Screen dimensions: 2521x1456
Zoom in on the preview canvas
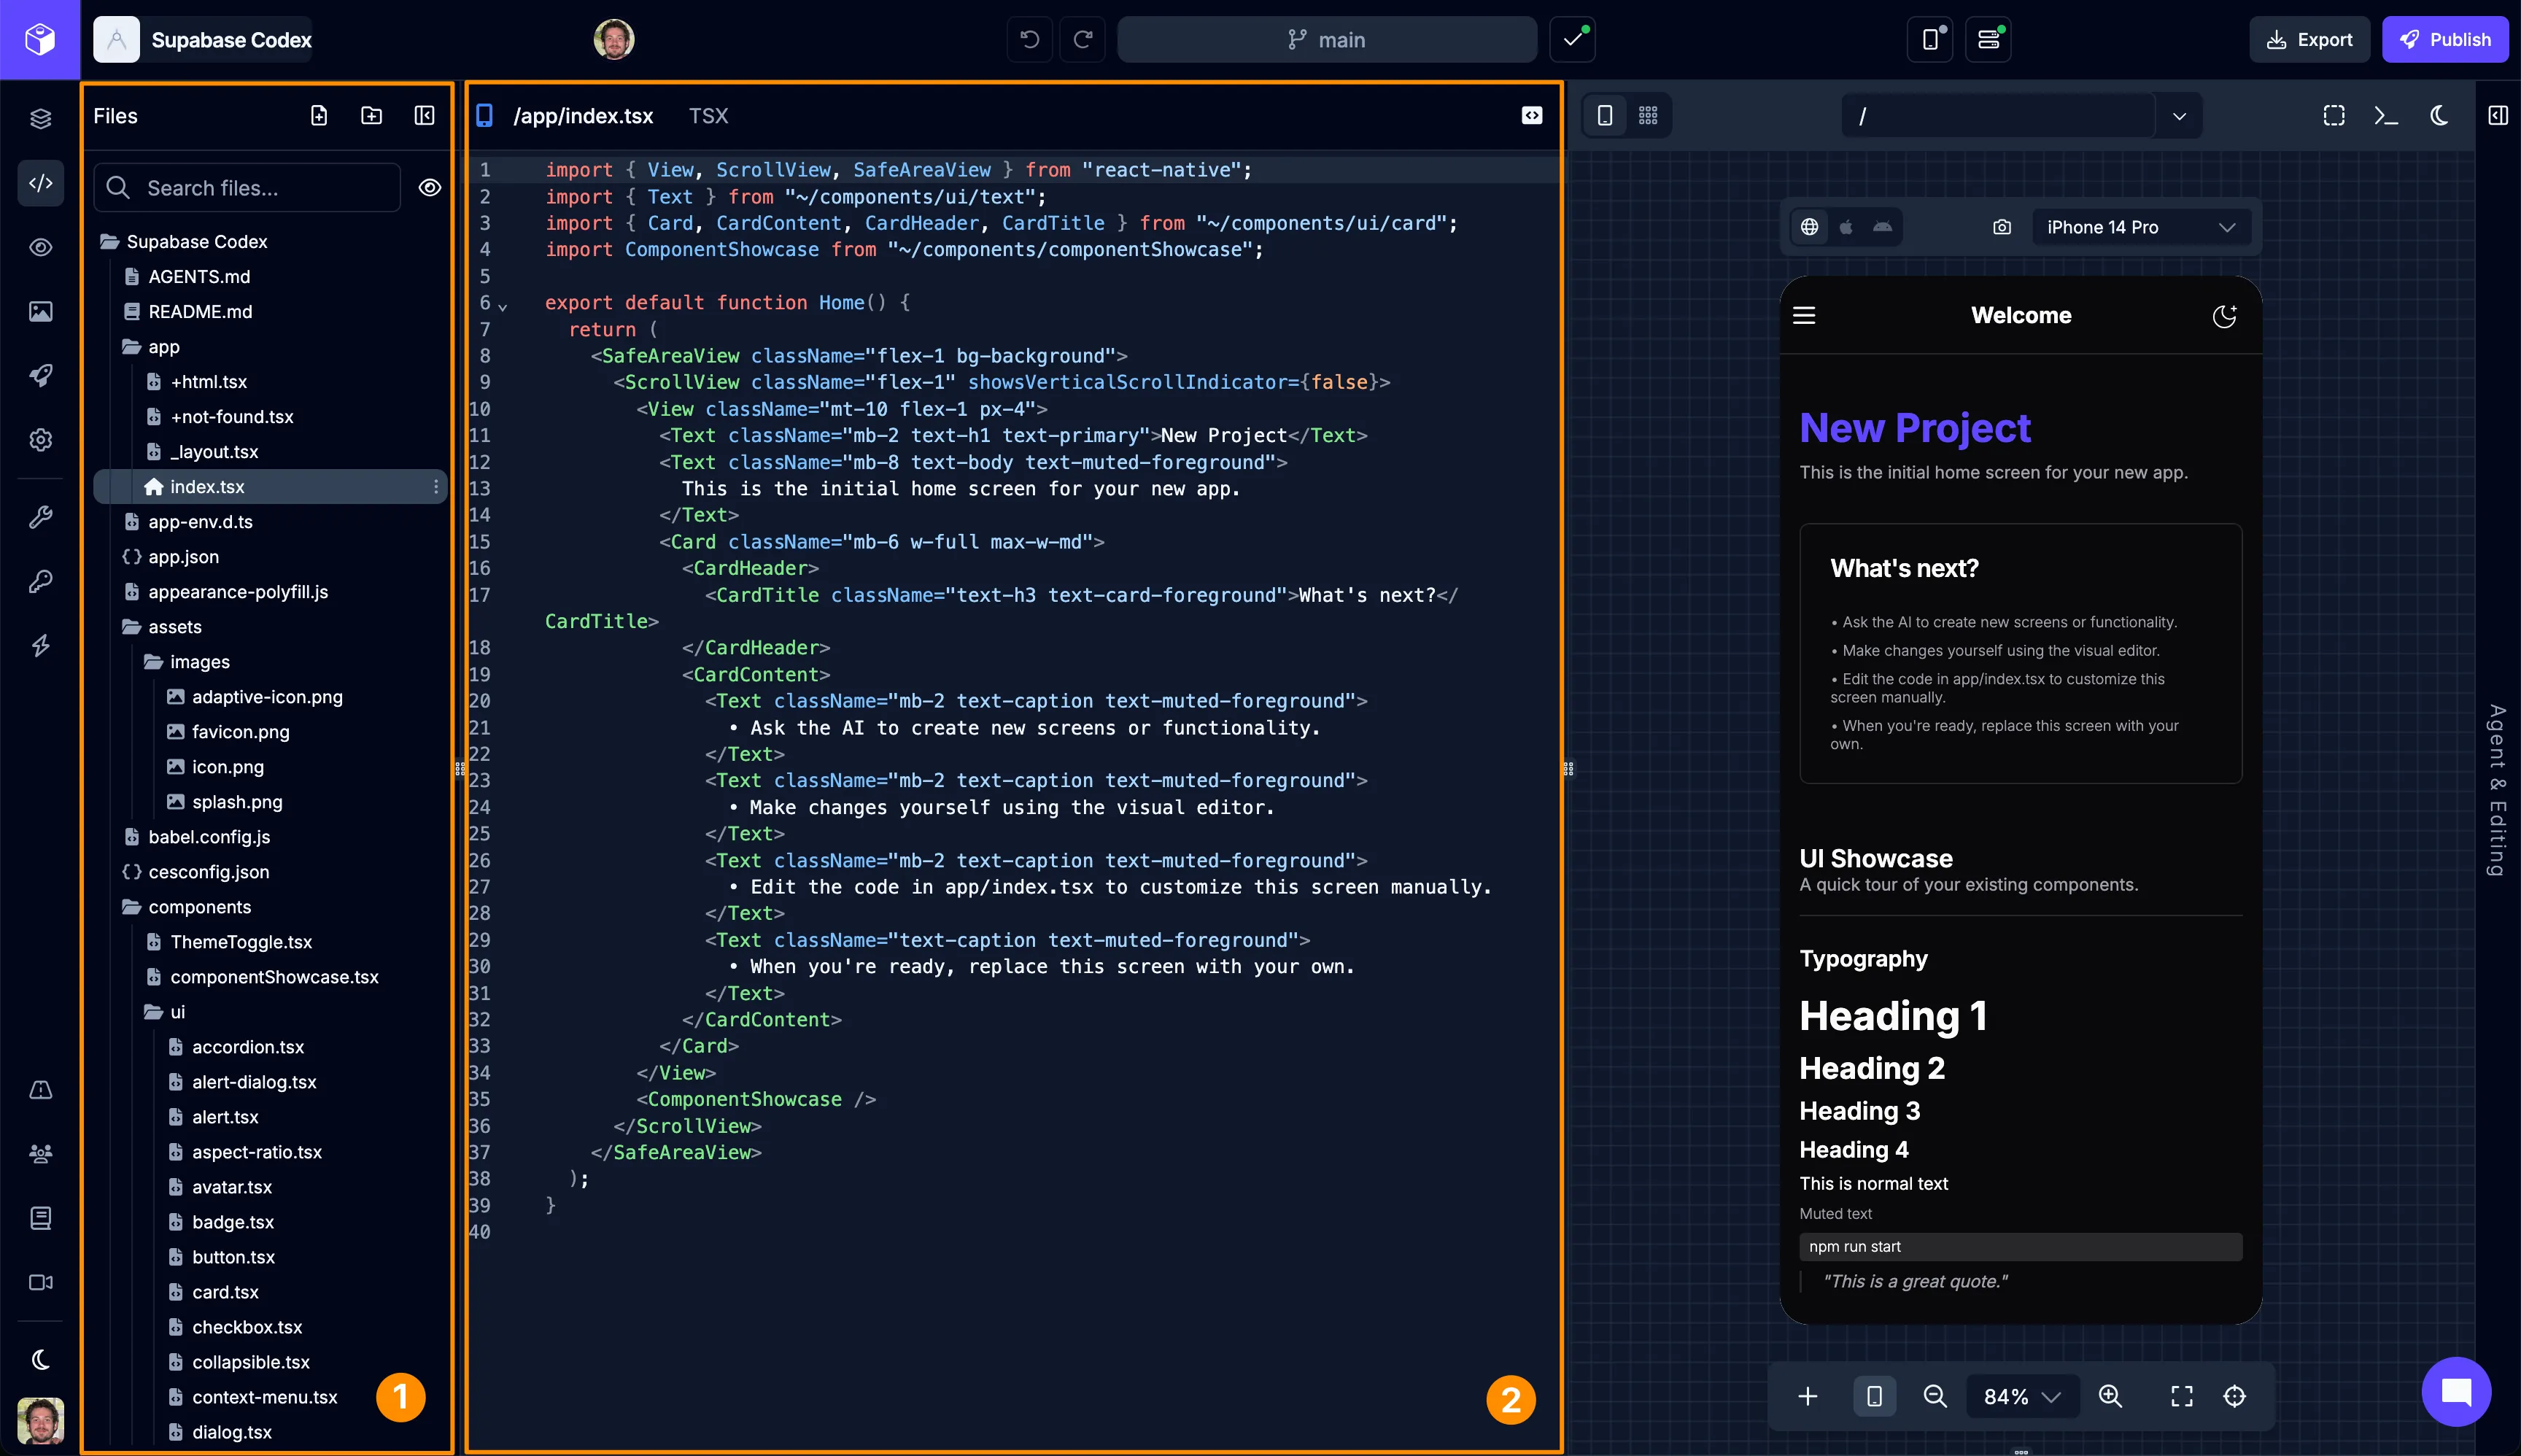2111,1396
